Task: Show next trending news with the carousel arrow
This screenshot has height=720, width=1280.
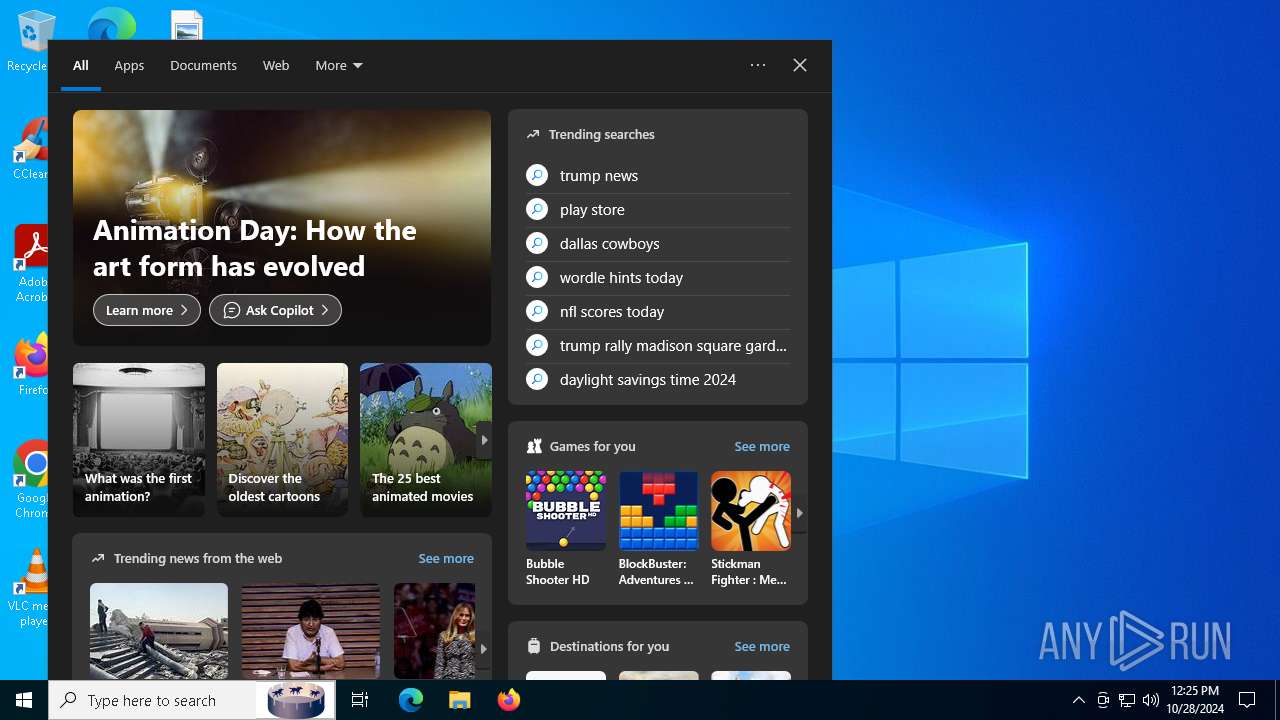Action: pyautogui.click(x=484, y=648)
